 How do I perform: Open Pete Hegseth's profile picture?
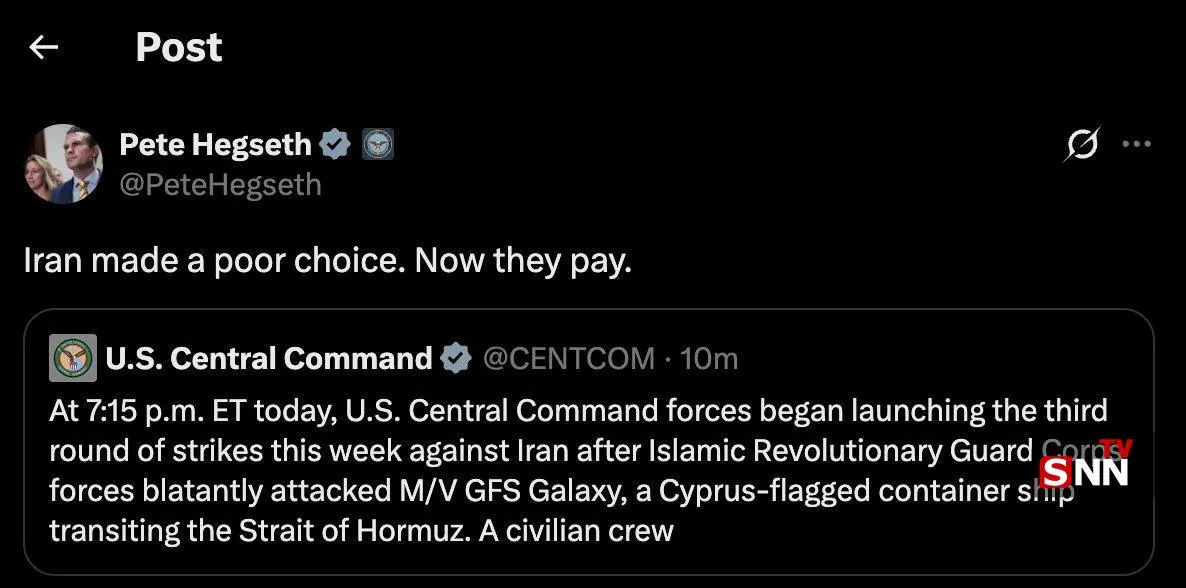pyautogui.click(x=63, y=163)
